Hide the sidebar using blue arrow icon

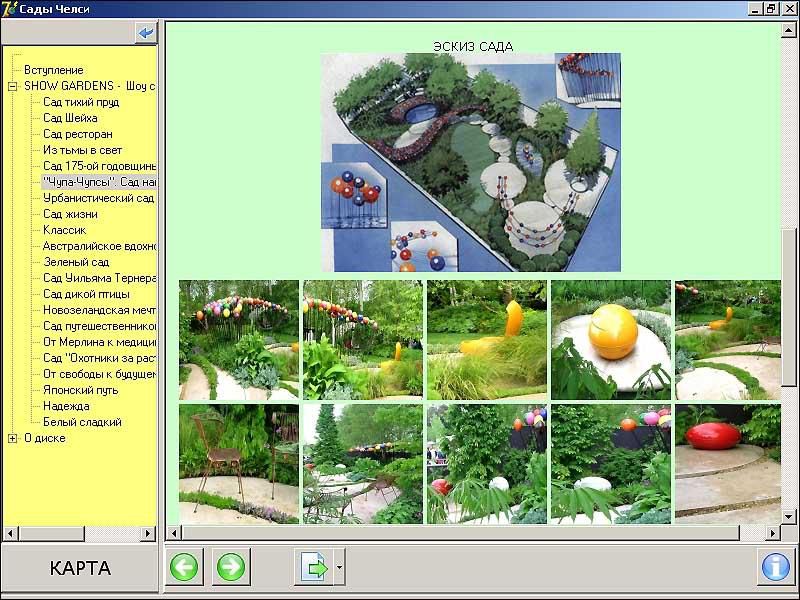pyautogui.click(x=147, y=33)
